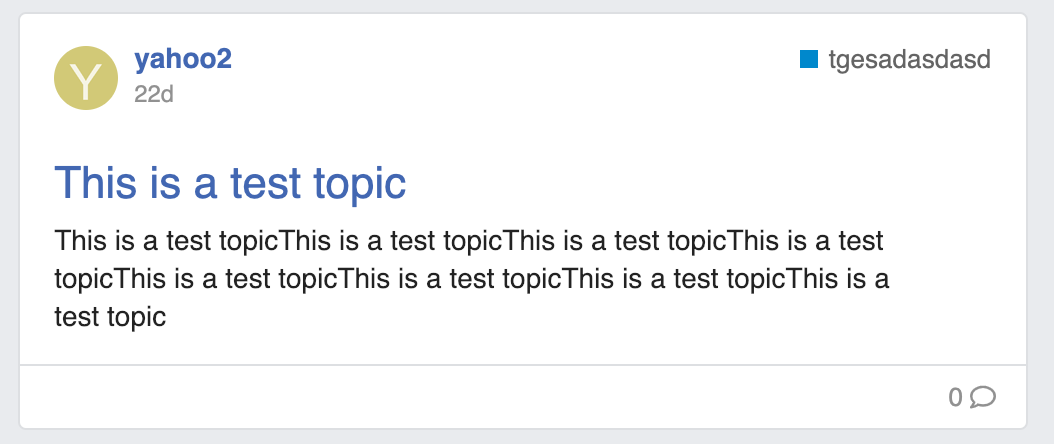Click the letter "Y" inside the avatar circle

(86, 79)
